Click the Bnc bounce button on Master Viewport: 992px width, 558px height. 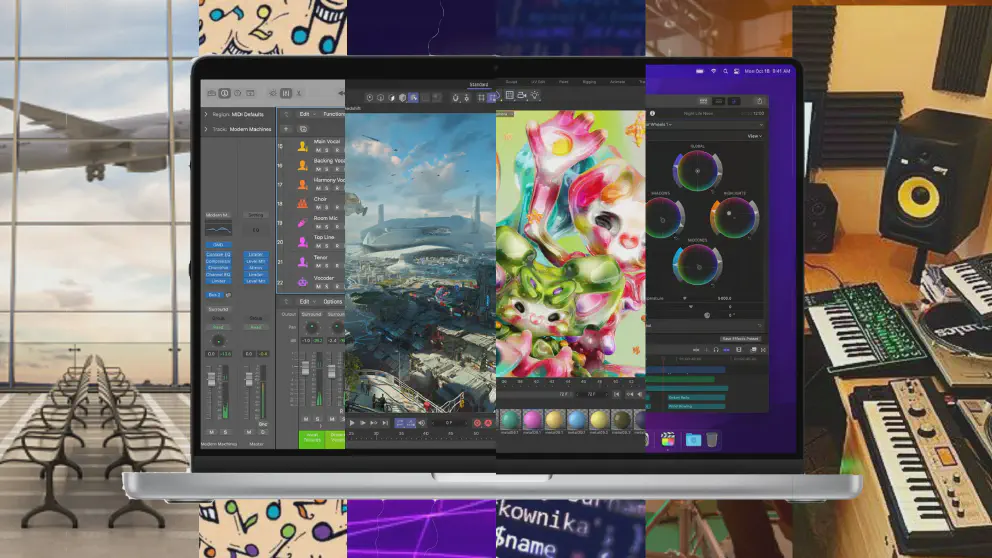coord(263,425)
